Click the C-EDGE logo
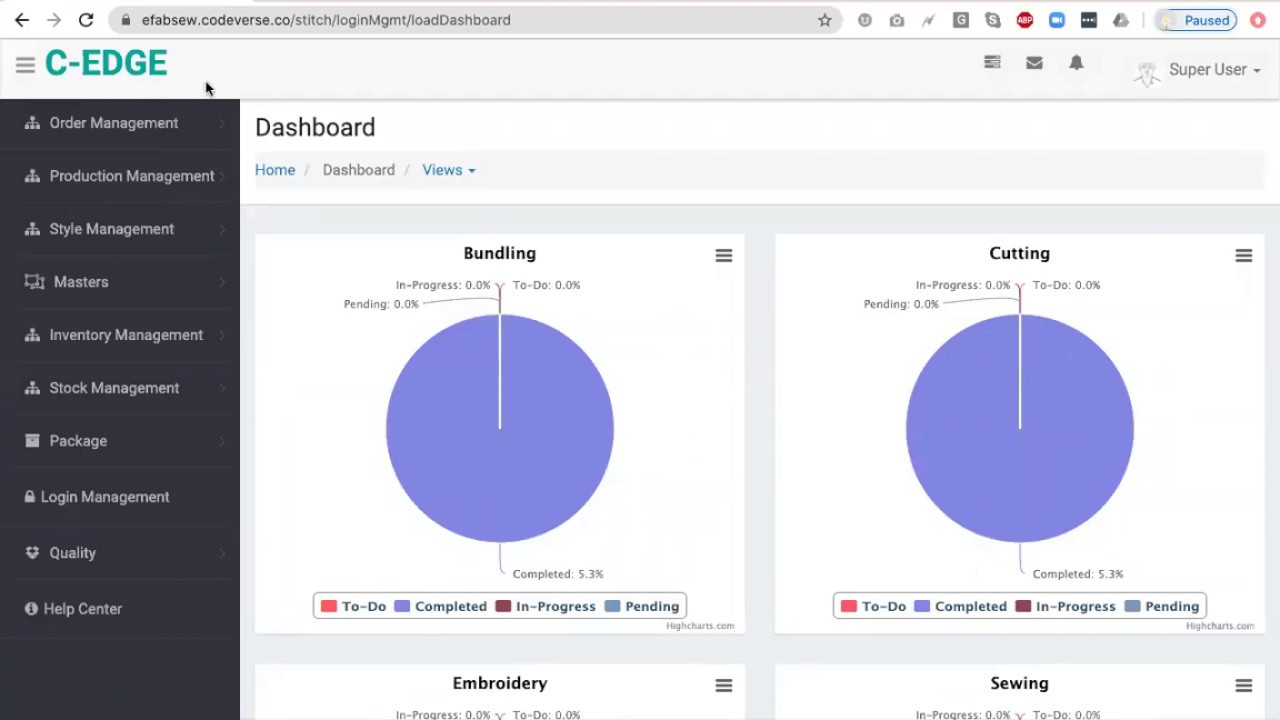Screen dimensions: 1280x720 pyautogui.click(x=106, y=63)
